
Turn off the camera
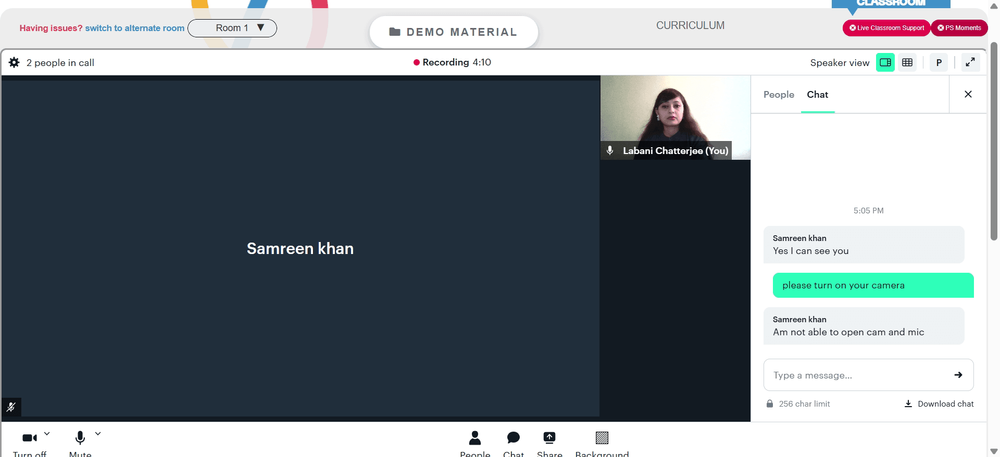(29, 444)
